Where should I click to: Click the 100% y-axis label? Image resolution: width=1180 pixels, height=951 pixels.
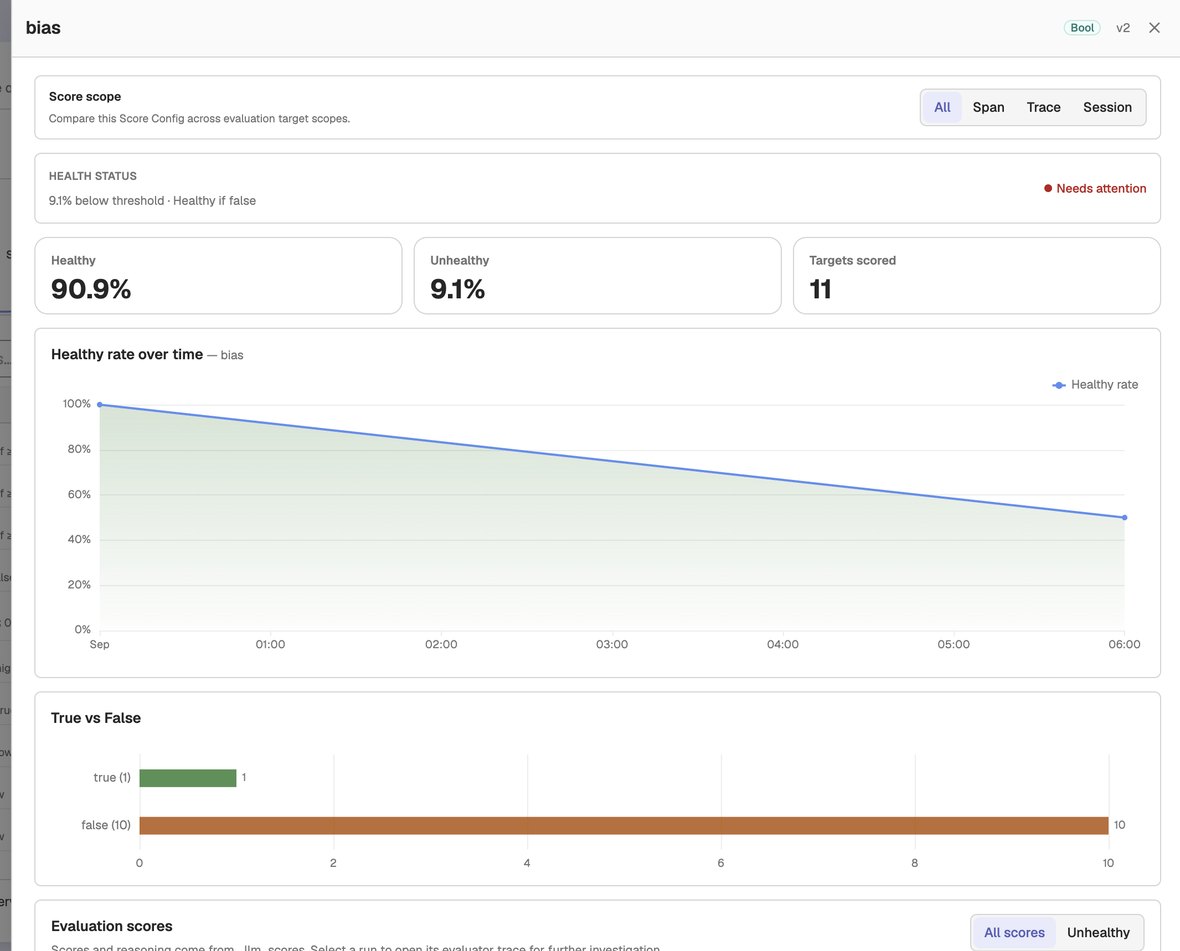click(77, 404)
